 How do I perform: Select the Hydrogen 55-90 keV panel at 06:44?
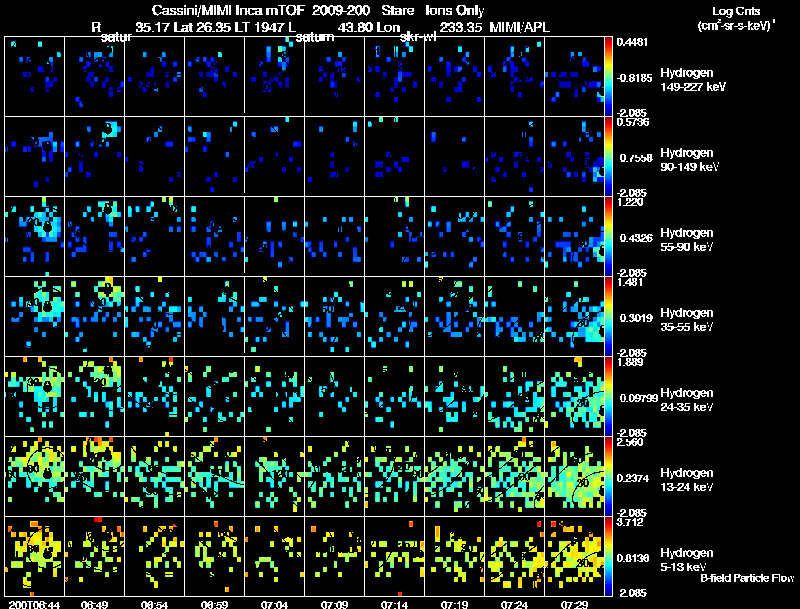tap(35, 237)
